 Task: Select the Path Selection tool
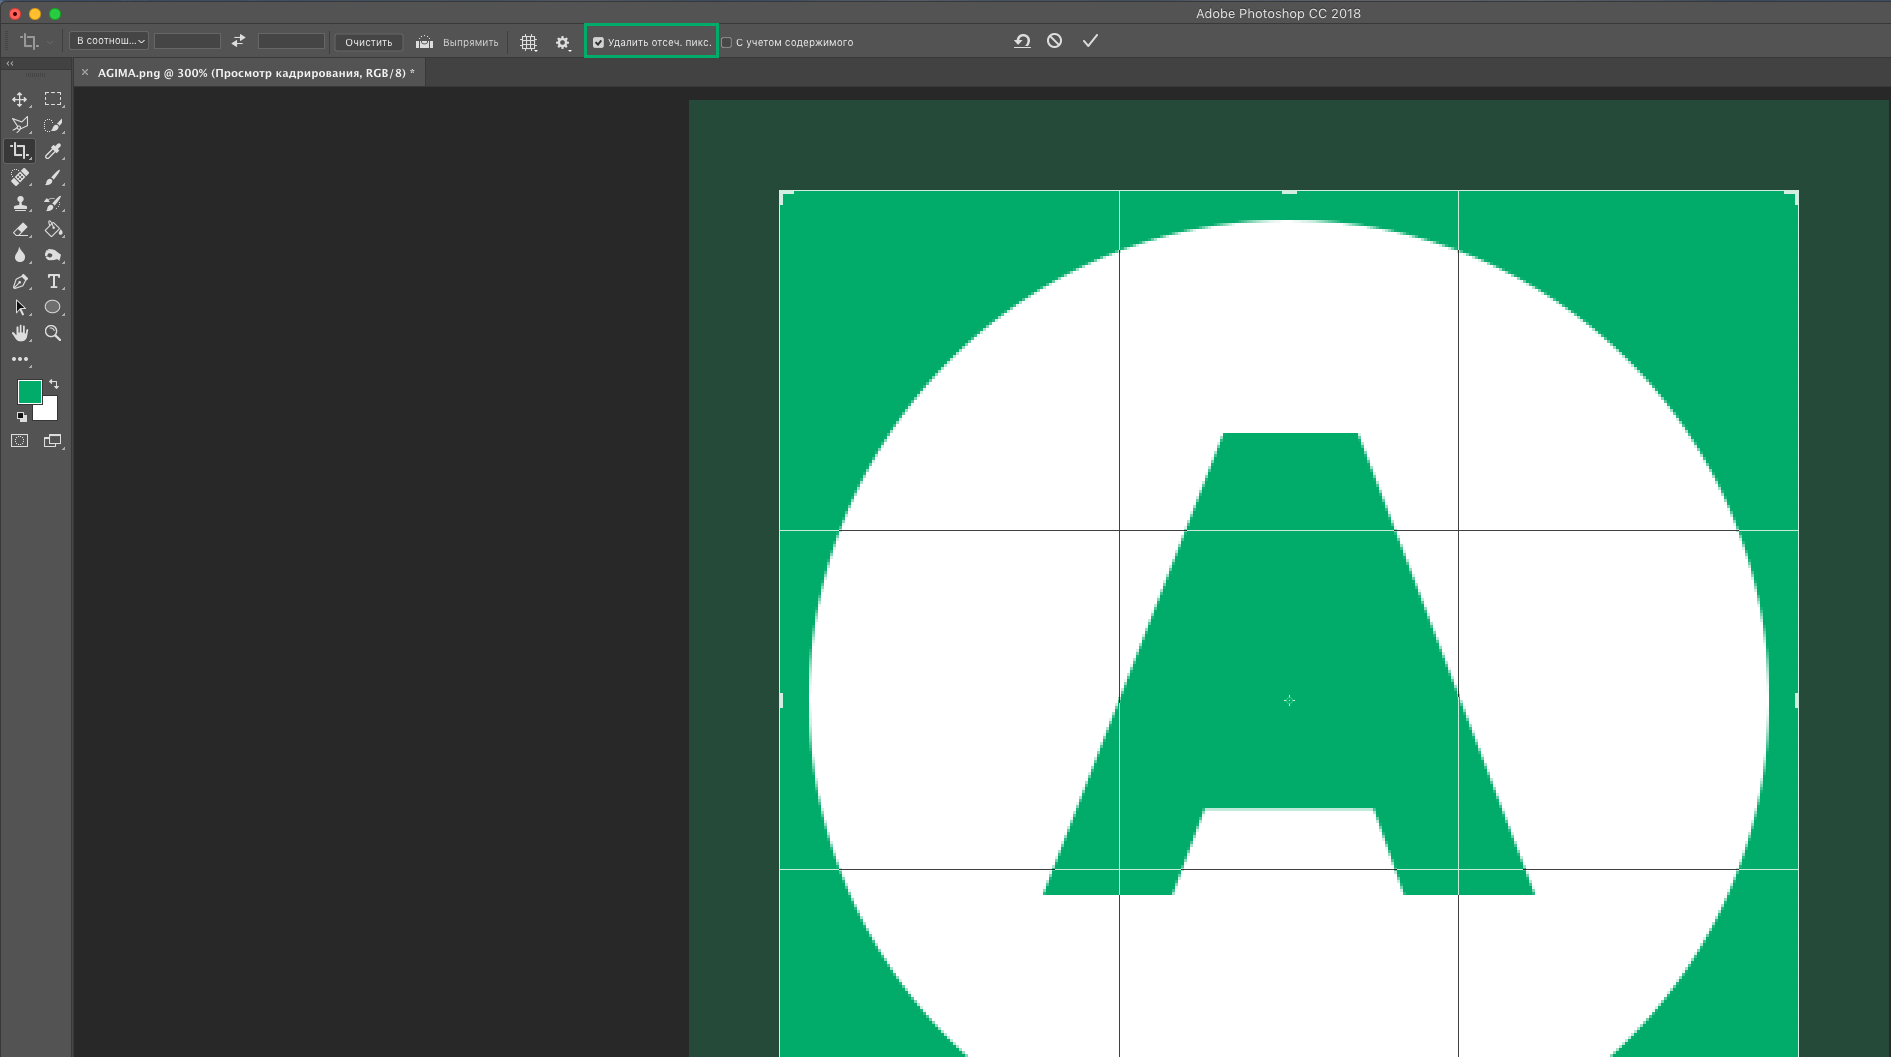point(20,307)
